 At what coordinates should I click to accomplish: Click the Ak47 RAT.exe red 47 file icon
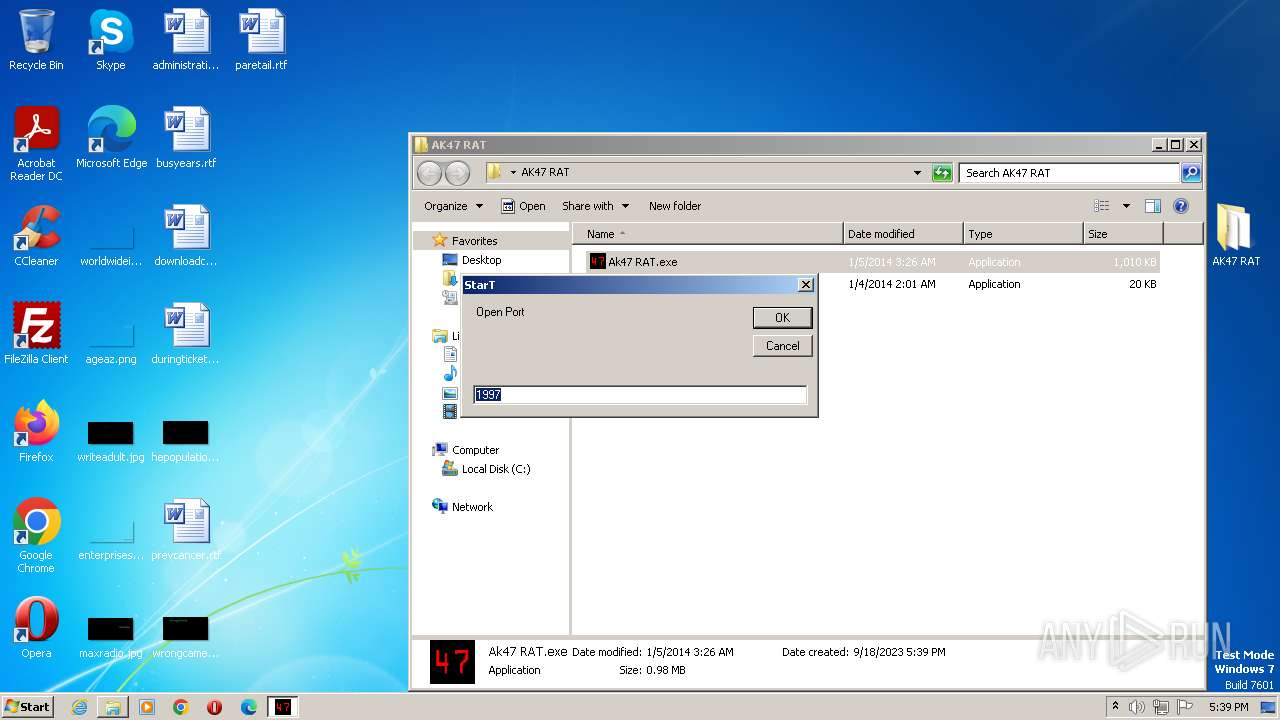(x=597, y=262)
